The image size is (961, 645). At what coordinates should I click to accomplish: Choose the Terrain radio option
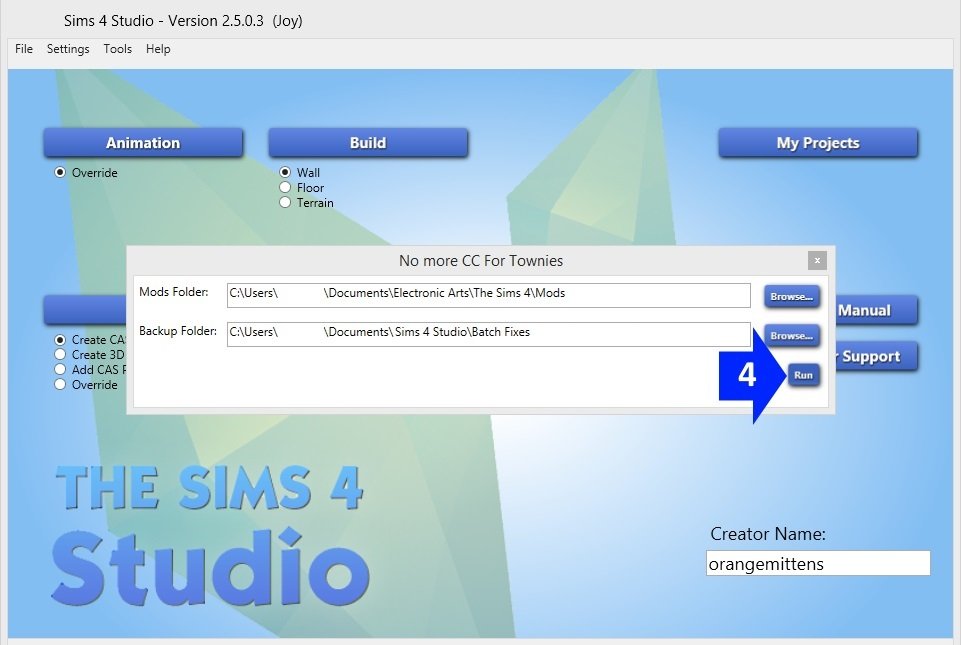pyautogui.click(x=286, y=203)
